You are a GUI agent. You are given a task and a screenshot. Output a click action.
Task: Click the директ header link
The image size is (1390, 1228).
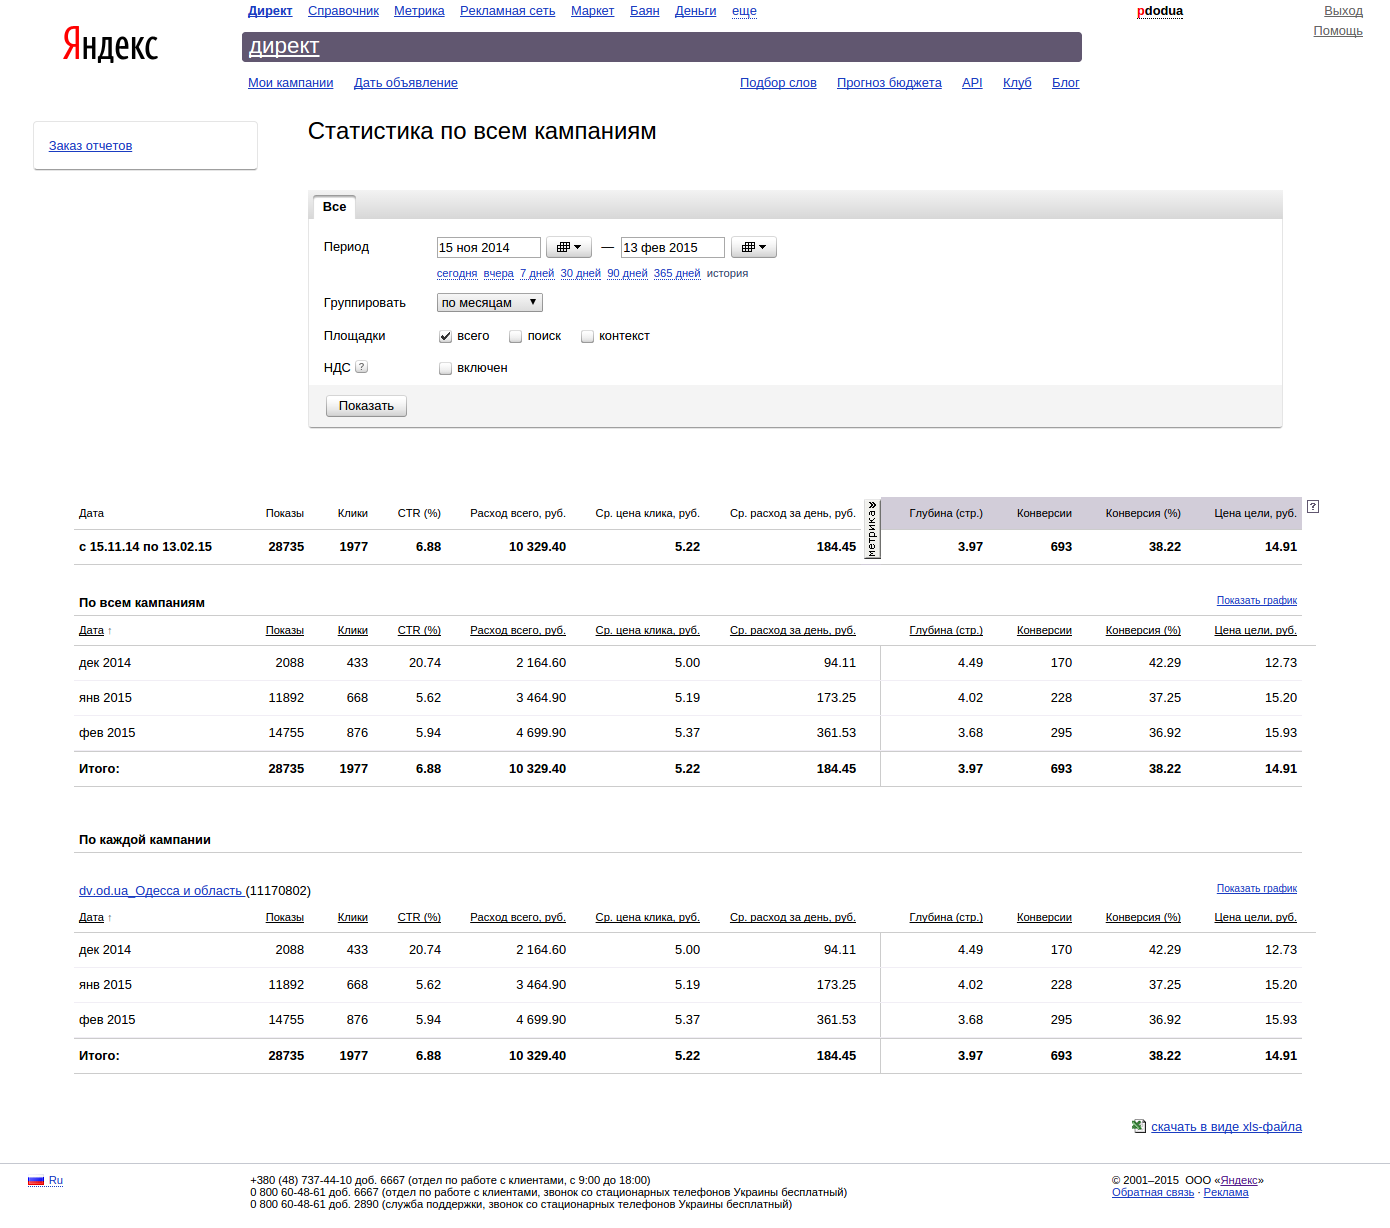(284, 46)
